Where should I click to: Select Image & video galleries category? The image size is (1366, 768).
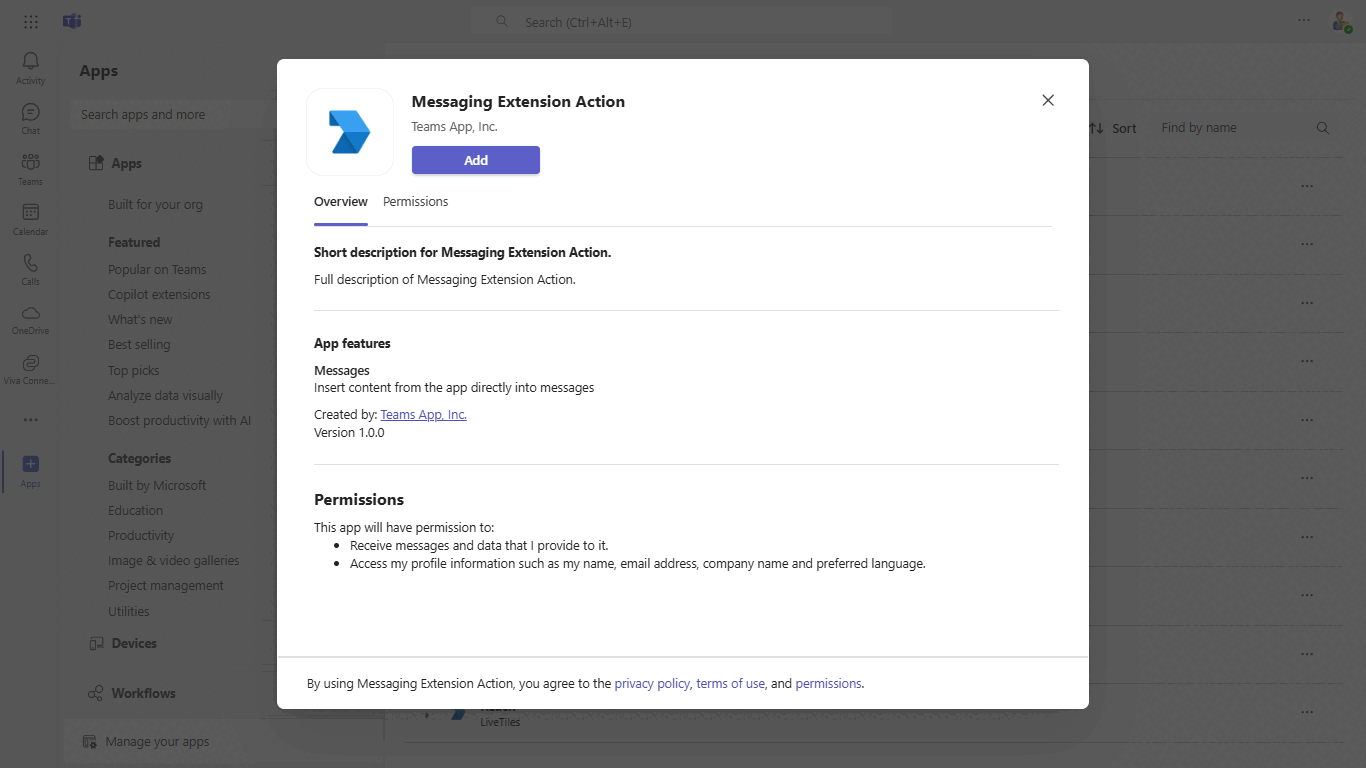(x=174, y=561)
